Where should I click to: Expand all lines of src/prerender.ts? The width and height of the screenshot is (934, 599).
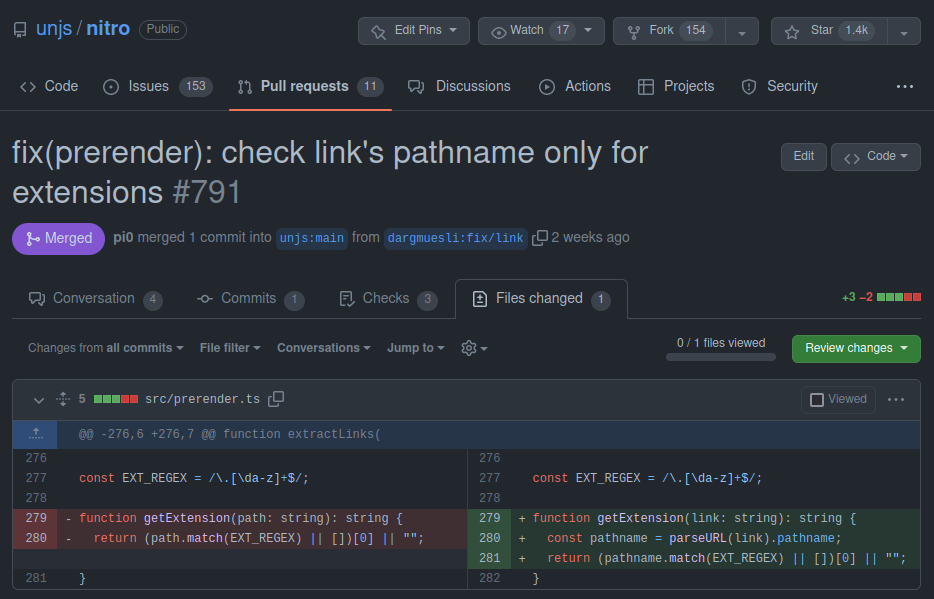tap(63, 399)
